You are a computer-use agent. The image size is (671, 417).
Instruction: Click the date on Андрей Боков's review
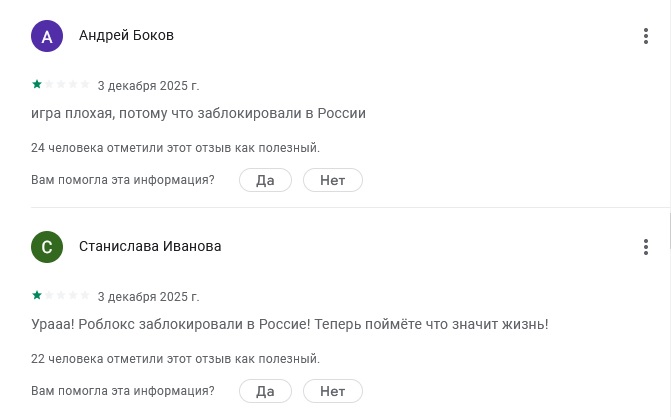(x=148, y=86)
